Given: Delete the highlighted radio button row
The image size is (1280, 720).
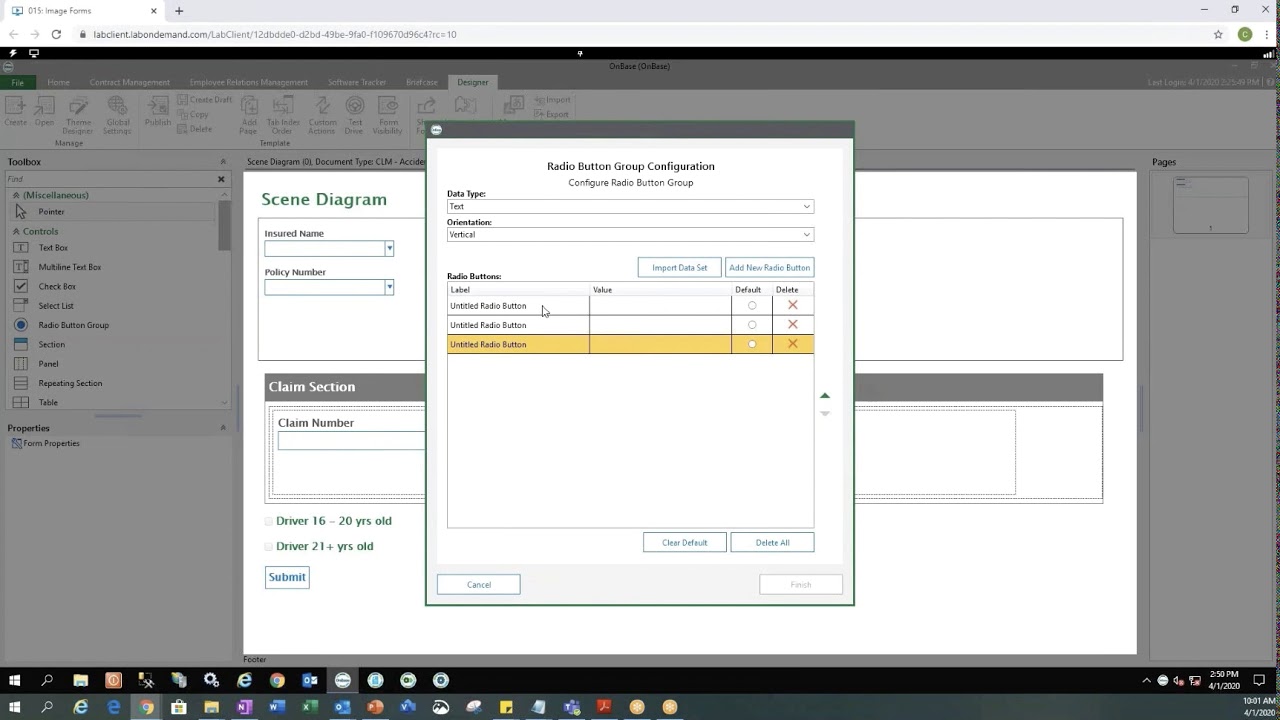Looking at the screenshot, I should tap(793, 344).
